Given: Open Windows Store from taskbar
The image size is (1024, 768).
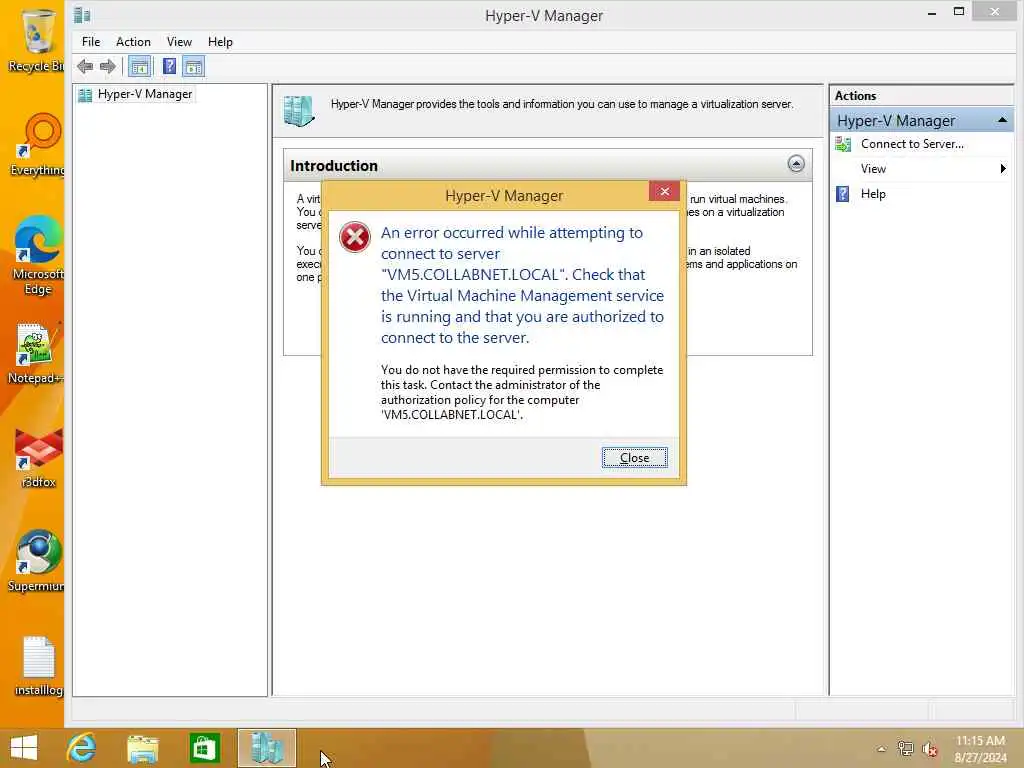Looking at the screenshot, I should coord(204,748).
